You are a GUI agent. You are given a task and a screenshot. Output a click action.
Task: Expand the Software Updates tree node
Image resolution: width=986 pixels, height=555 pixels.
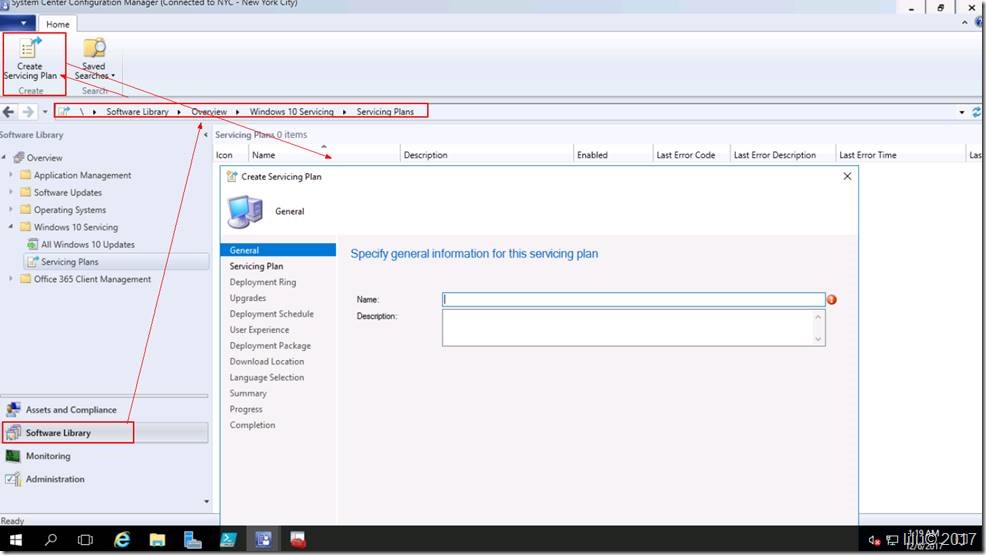11,192
